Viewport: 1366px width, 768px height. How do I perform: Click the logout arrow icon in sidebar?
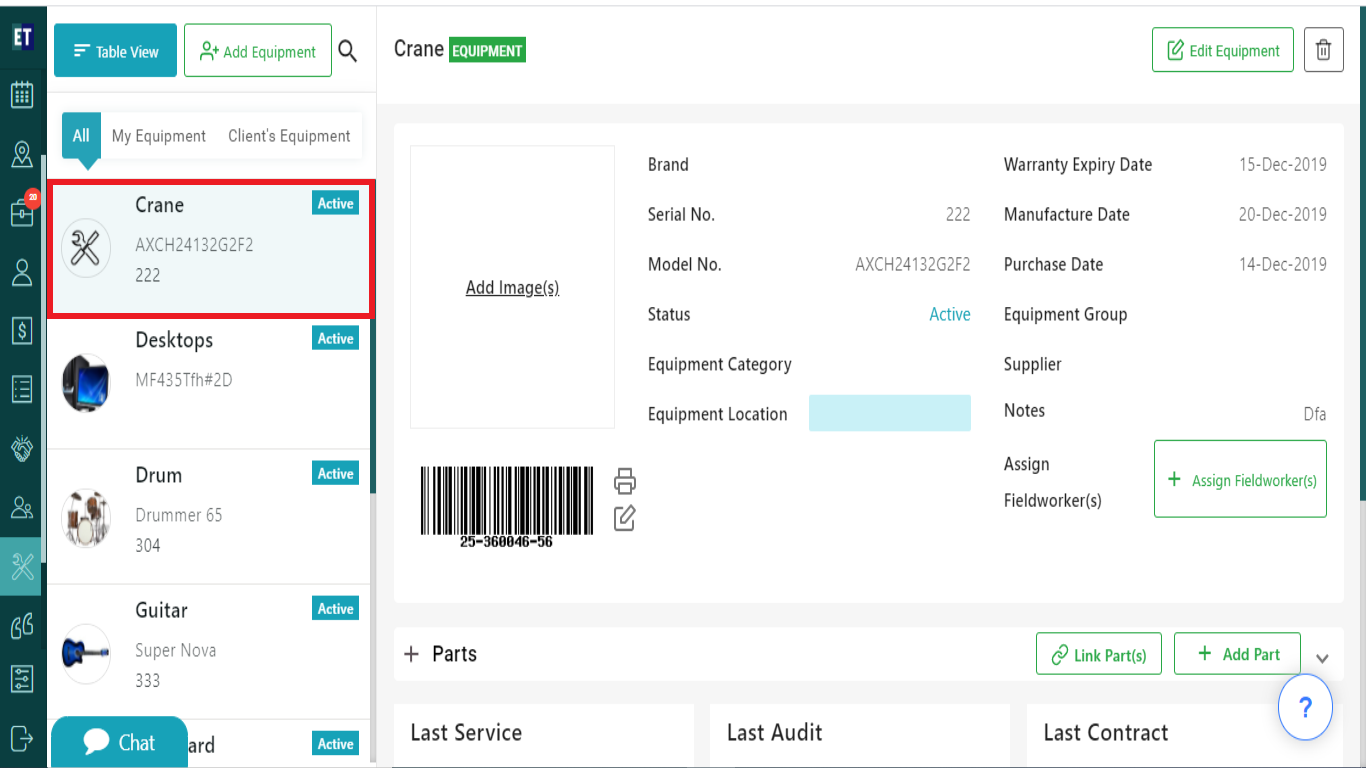click(x=22, y=738)
